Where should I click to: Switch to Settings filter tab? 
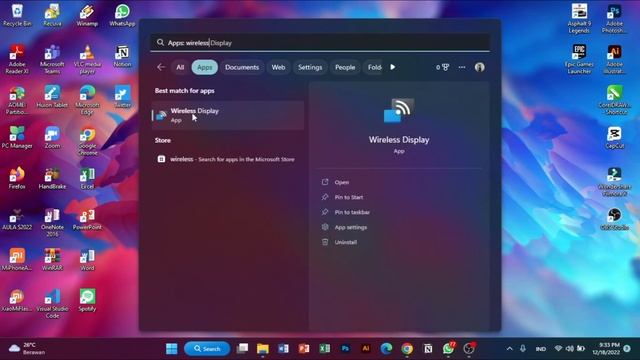tap(310, 67)
